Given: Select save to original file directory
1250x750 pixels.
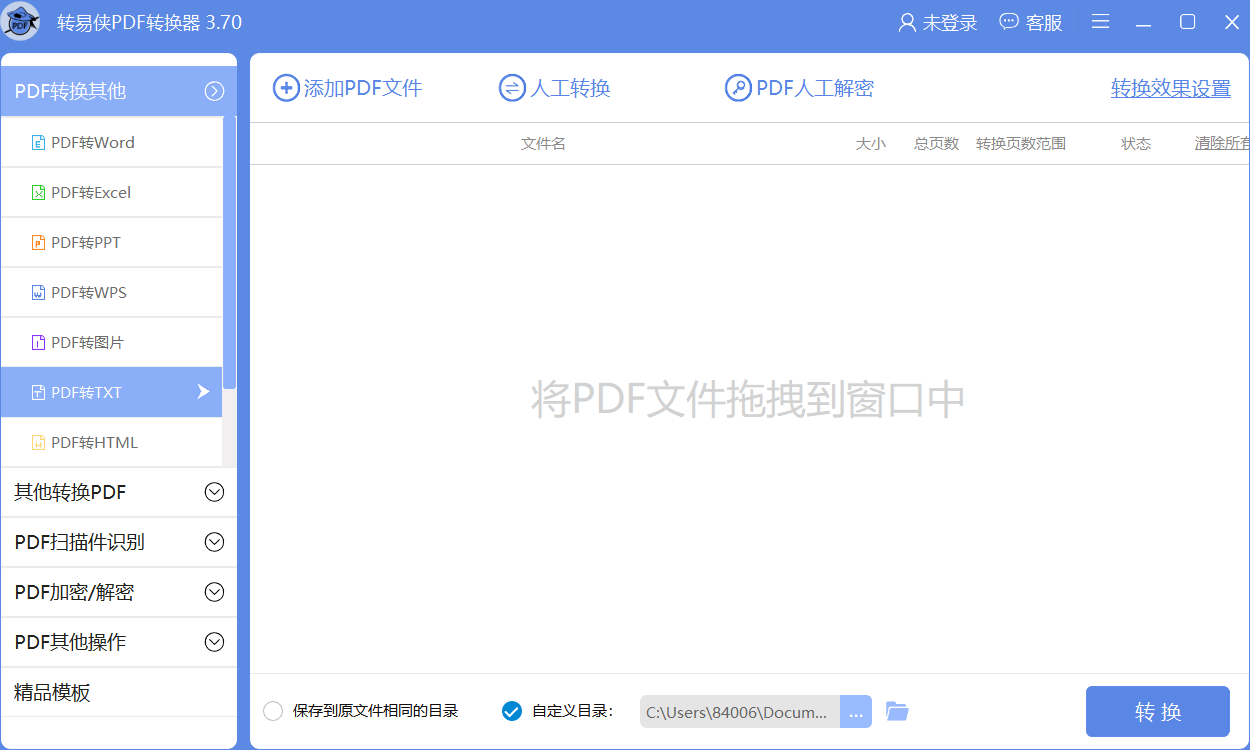Looking at the screenshot, I should coord(272,711).
